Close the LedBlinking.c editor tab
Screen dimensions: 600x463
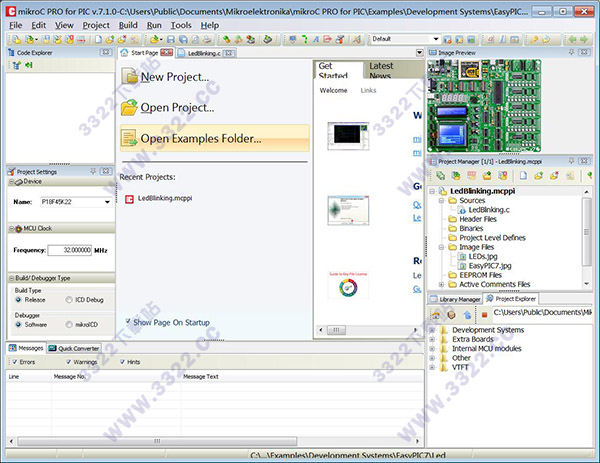coord(228,53)
